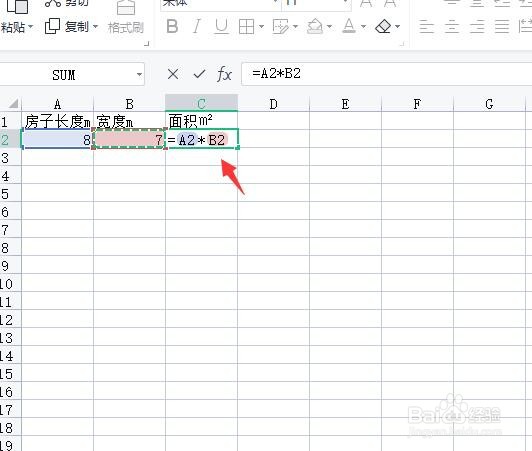532x451 pixels.
Task: Click cell A1 房子长度m
Action: click(57, 121)
